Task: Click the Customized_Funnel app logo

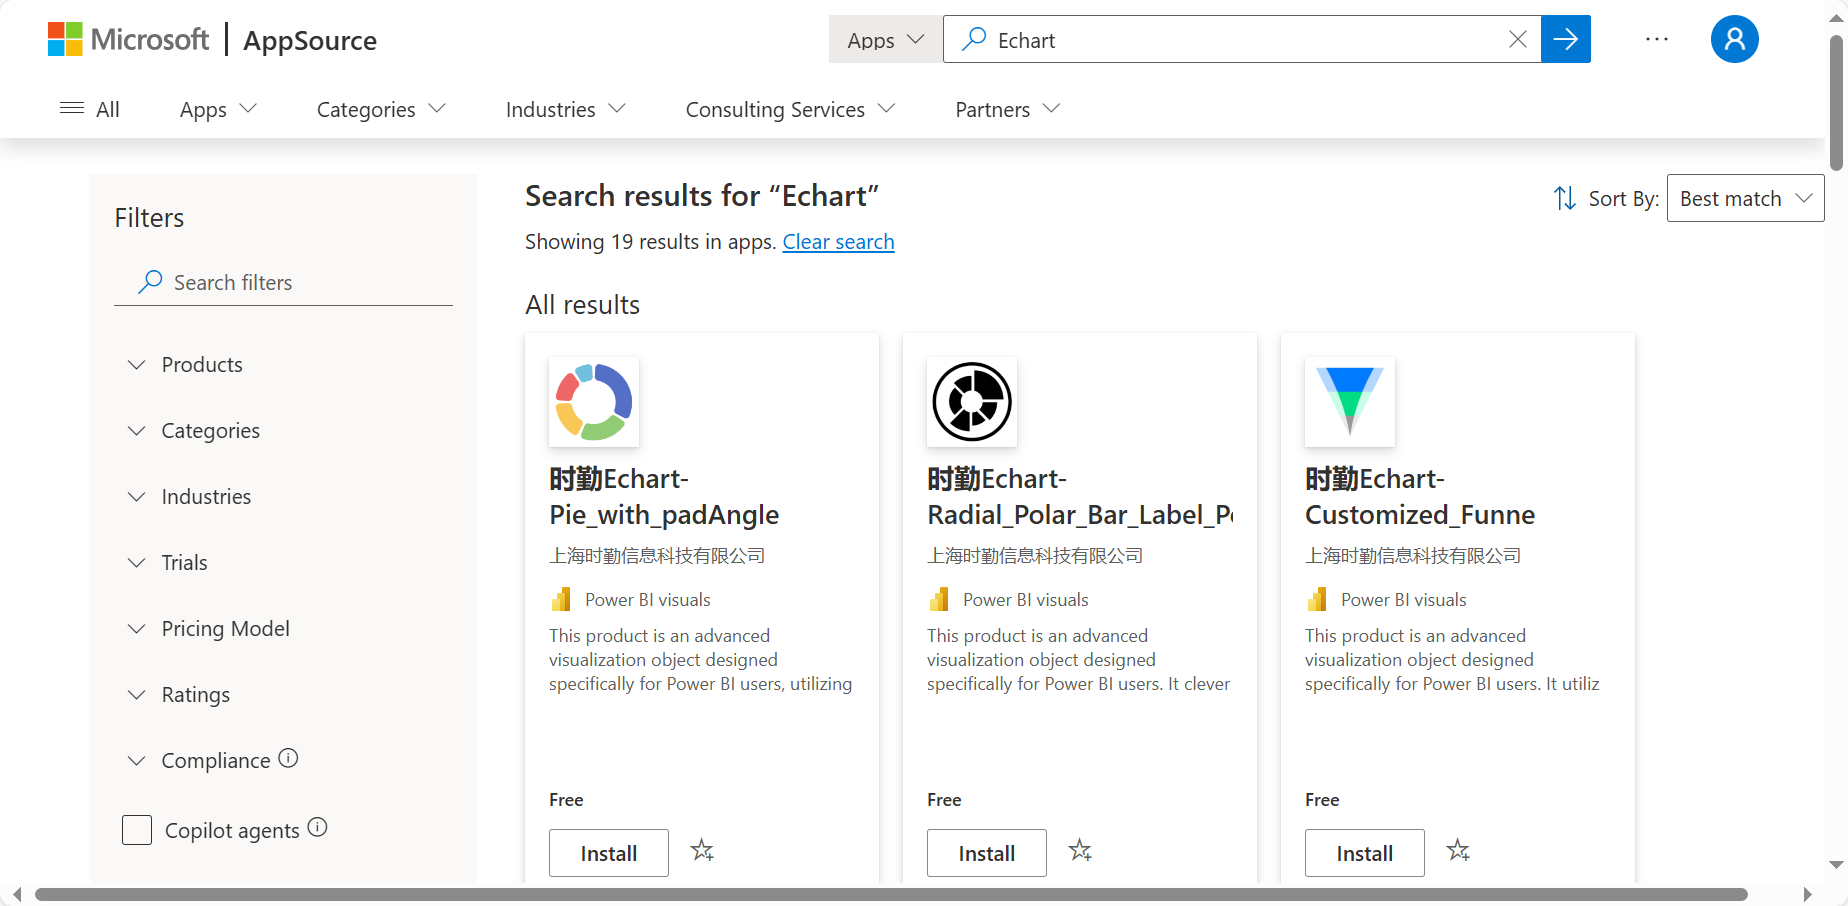Action: (x=1350, y=402)
